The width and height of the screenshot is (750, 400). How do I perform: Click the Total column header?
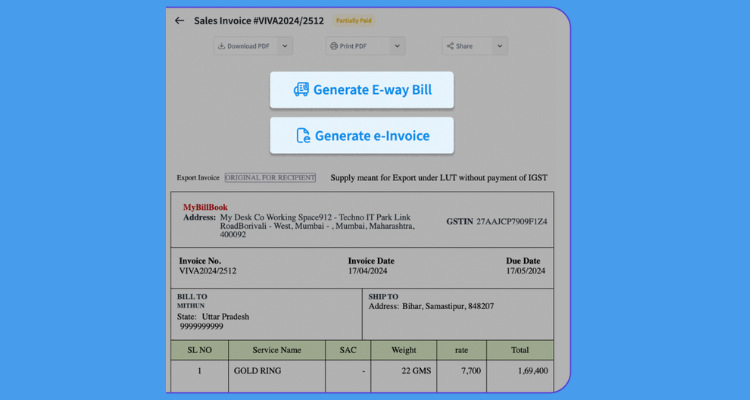click(520, 350)
